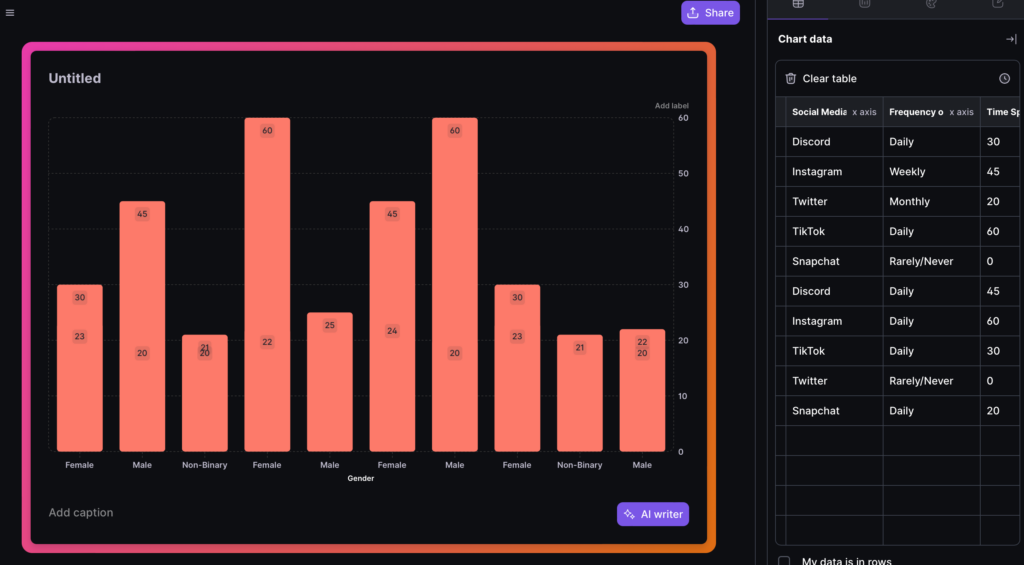
Task: Open the hamburger menu in top-left corner
Action: (x=10, y=13)
